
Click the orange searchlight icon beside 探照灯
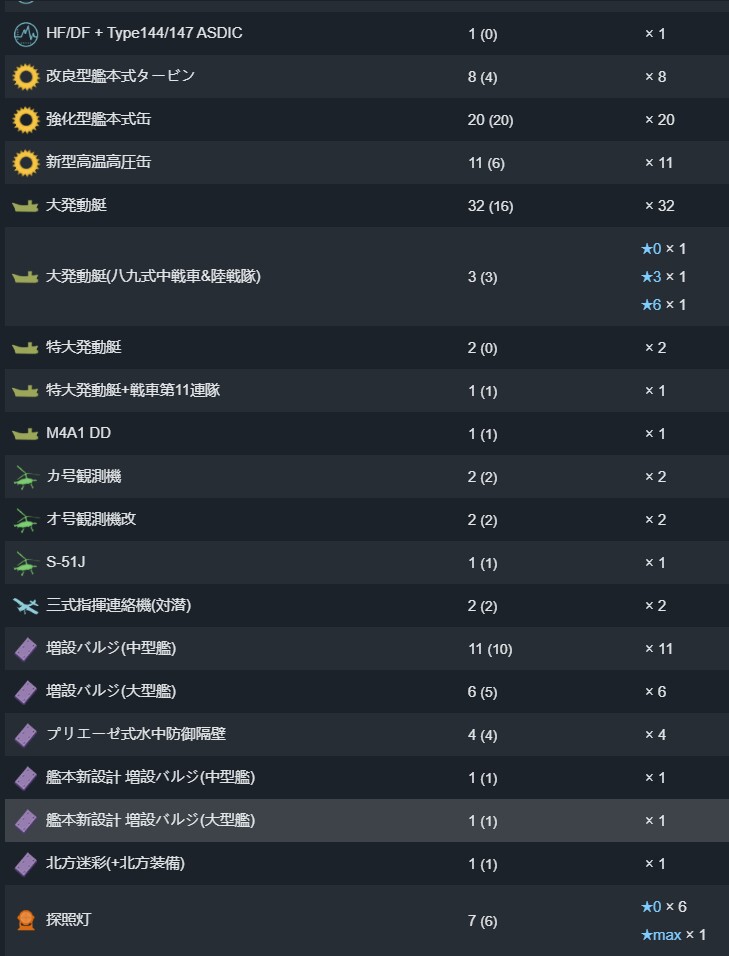point(26,920)
